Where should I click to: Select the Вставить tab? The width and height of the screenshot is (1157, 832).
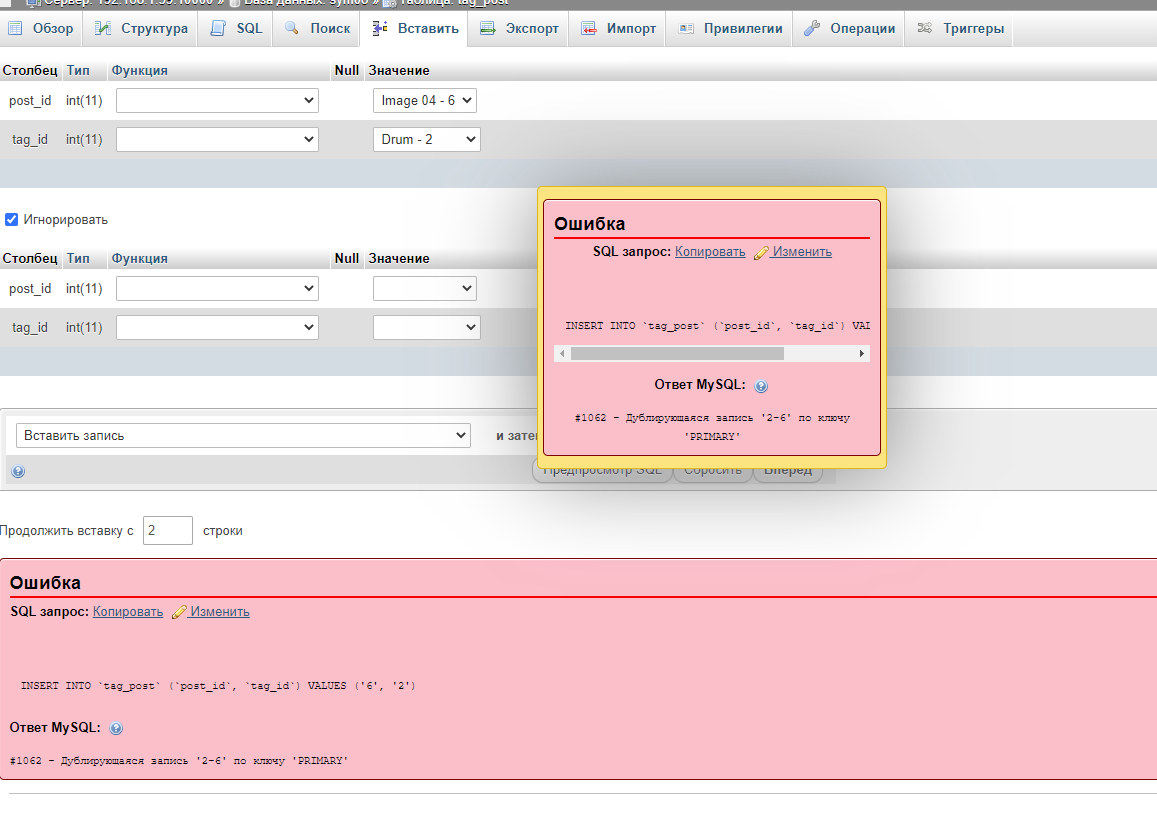[415, 29]
